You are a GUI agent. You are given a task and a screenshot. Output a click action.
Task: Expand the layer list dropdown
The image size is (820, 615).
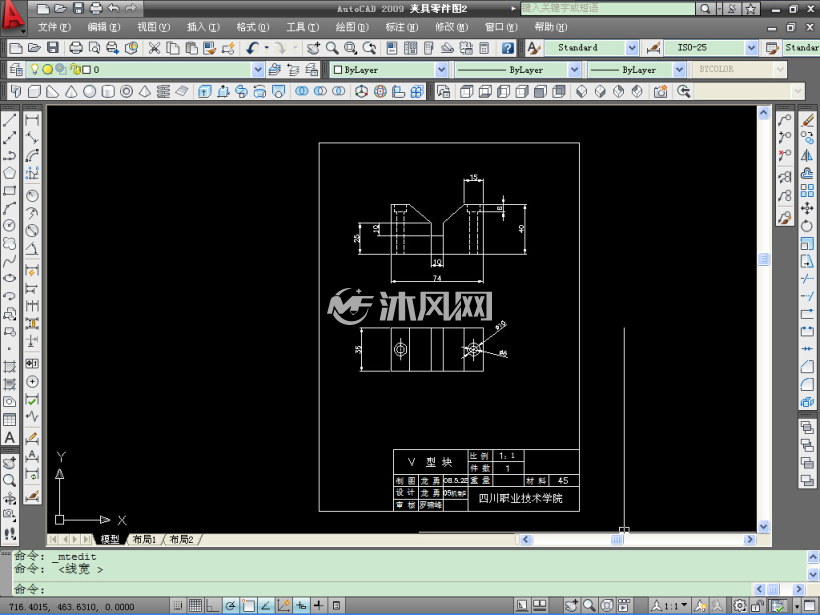click(x=258, y=70)
